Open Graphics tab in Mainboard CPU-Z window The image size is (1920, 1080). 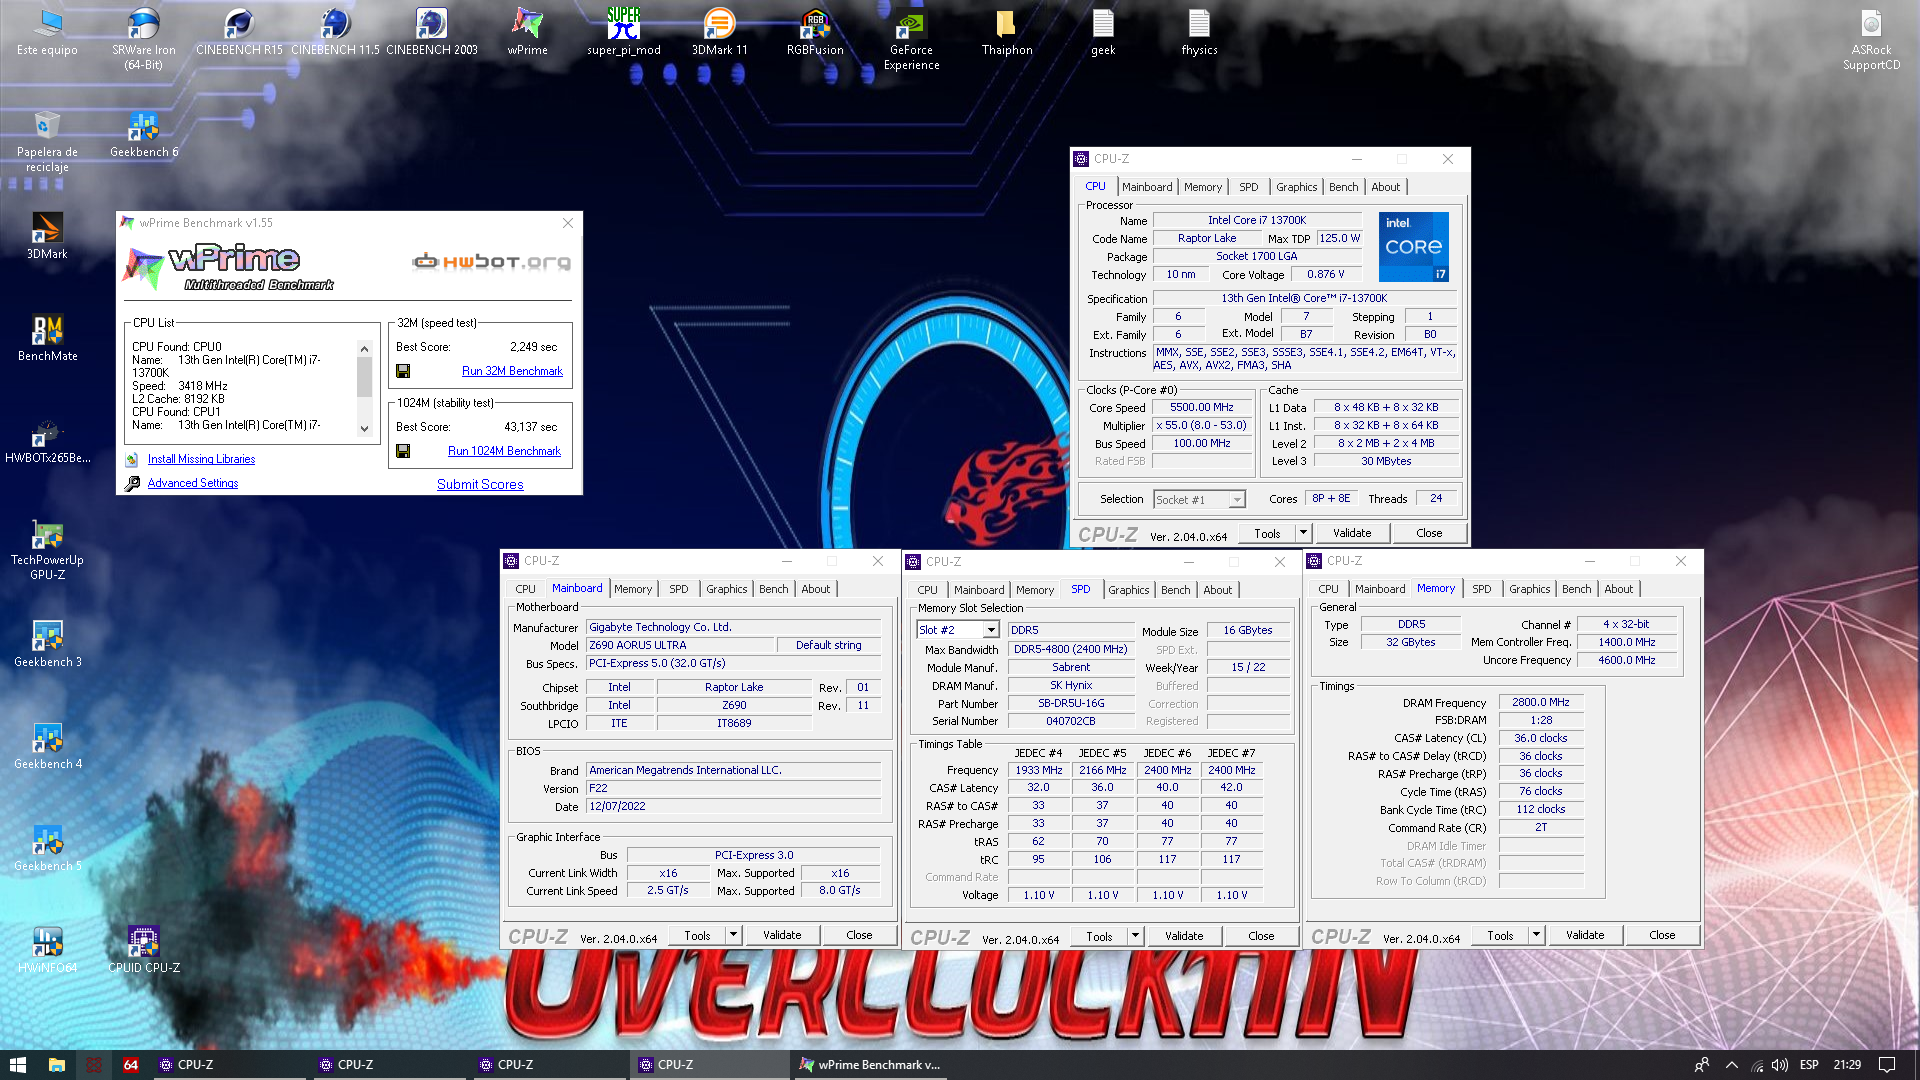coord(726,589)
